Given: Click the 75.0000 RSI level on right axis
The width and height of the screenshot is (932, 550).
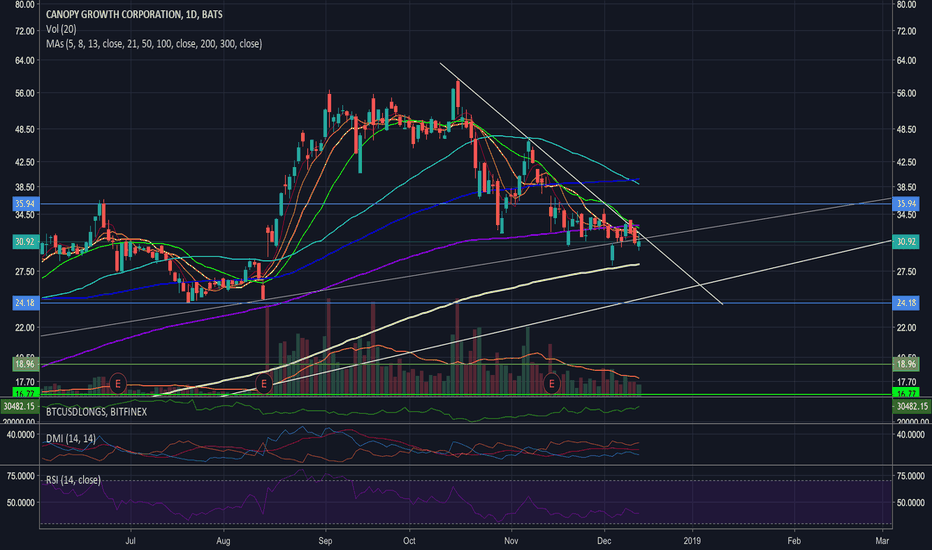Looking at the screenshot, I should point(911,476).
